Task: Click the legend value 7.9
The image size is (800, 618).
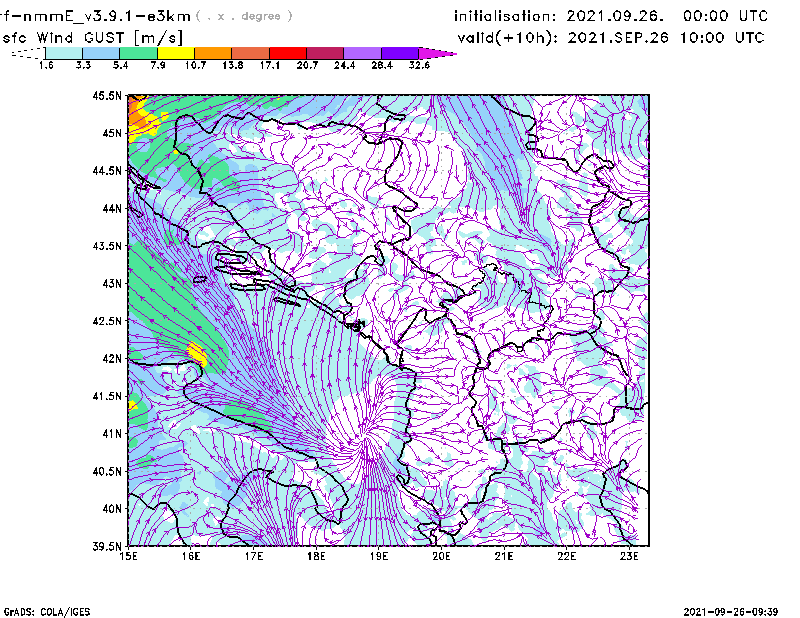Action: [158, 65]
